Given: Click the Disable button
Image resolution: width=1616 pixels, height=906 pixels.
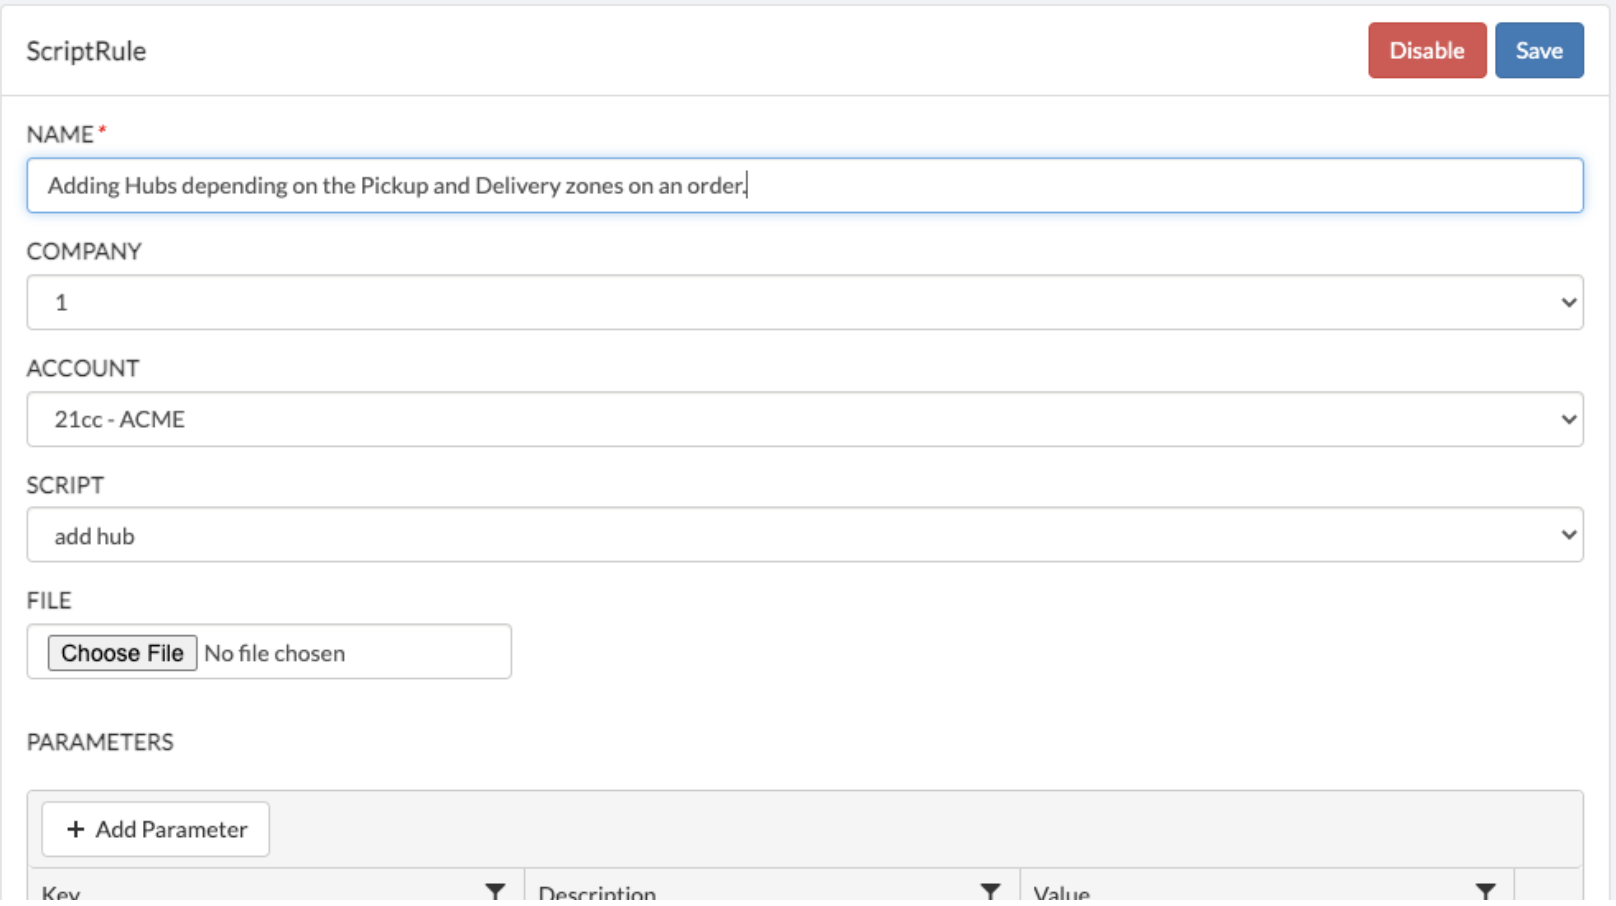Looking at the screenshot, I should 1427,50.
